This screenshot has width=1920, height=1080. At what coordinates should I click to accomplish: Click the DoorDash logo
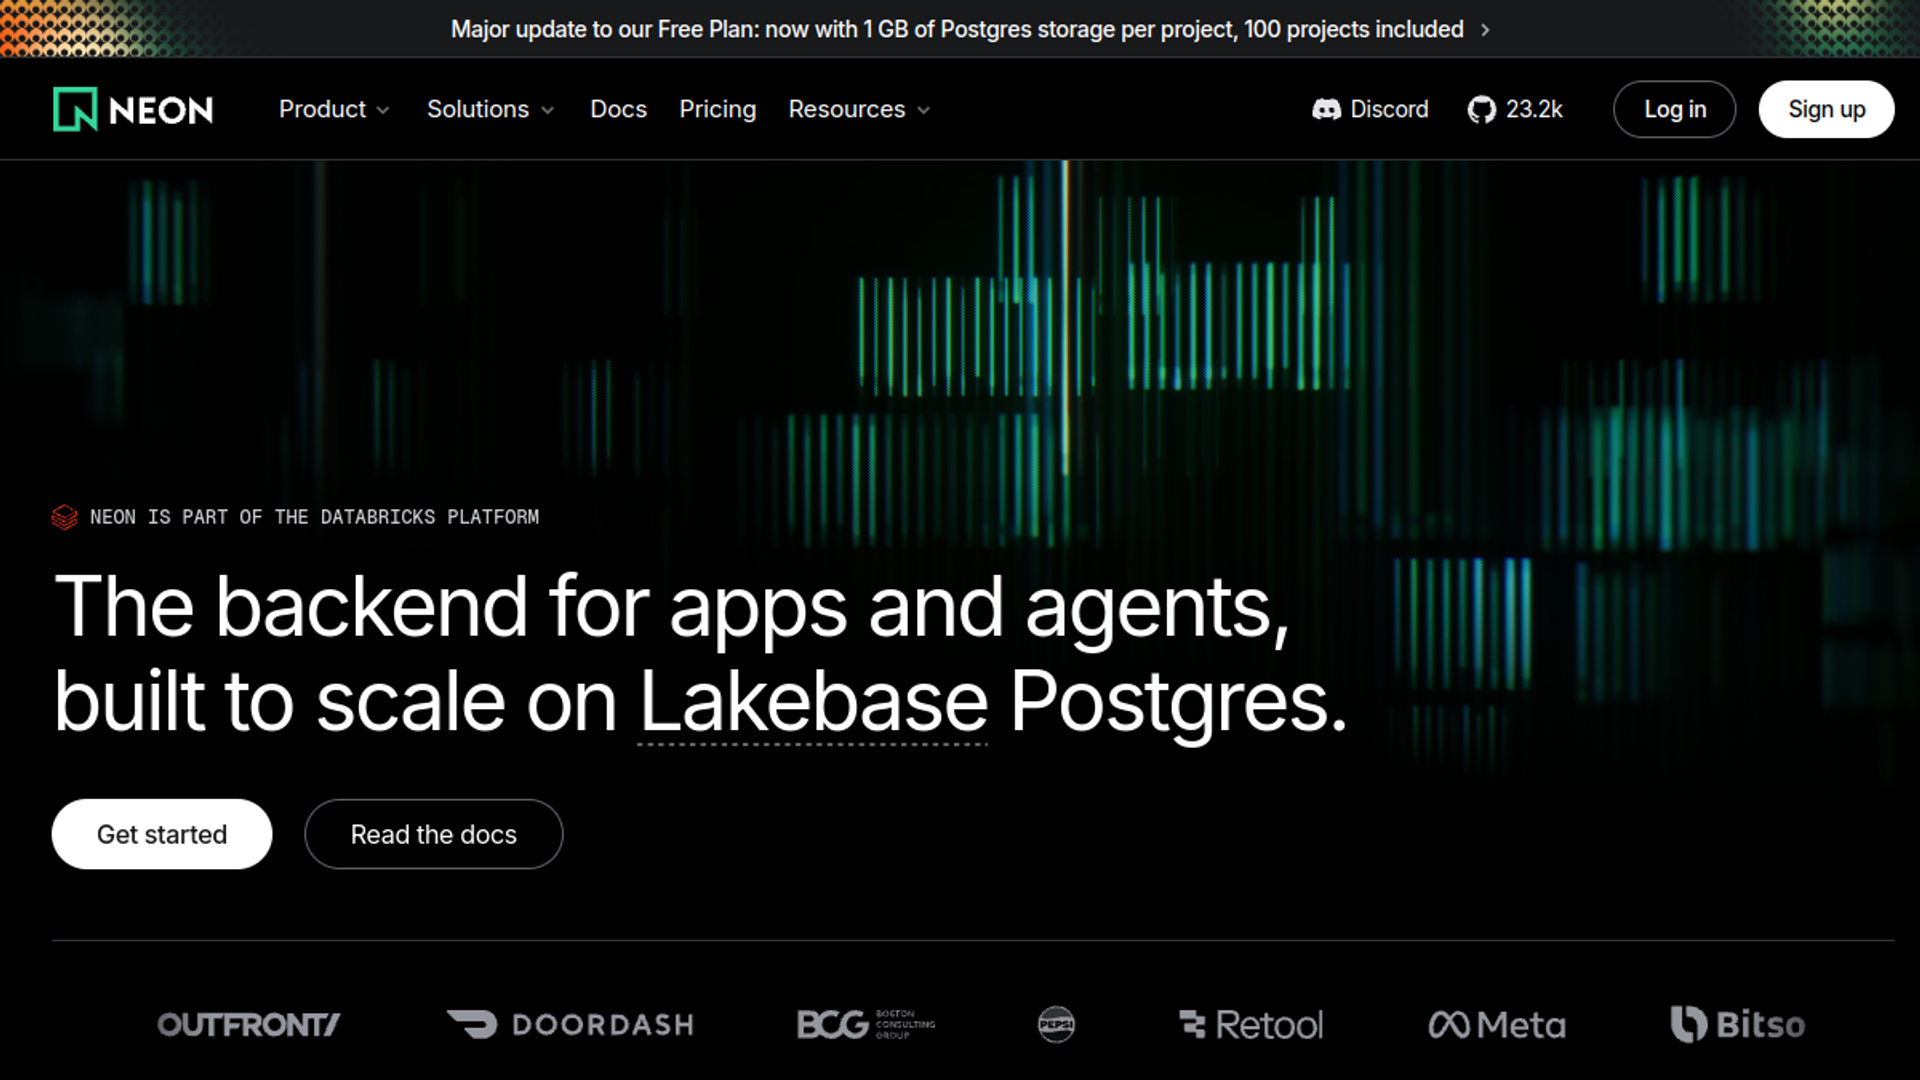pyautogui.click(x=570, y=1024)
